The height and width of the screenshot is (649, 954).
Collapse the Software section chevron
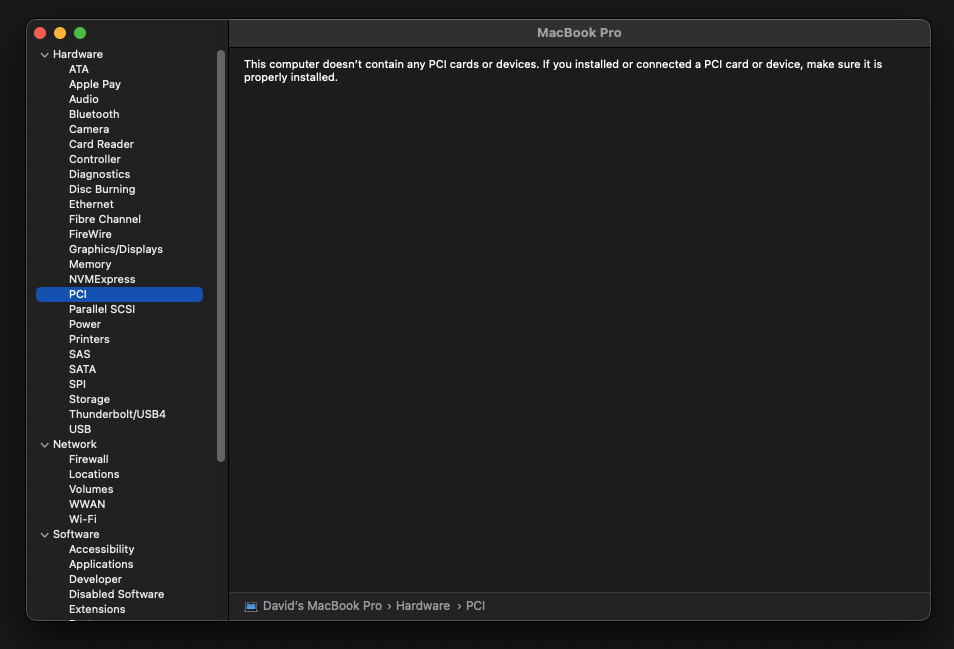[x=44, y=535]
